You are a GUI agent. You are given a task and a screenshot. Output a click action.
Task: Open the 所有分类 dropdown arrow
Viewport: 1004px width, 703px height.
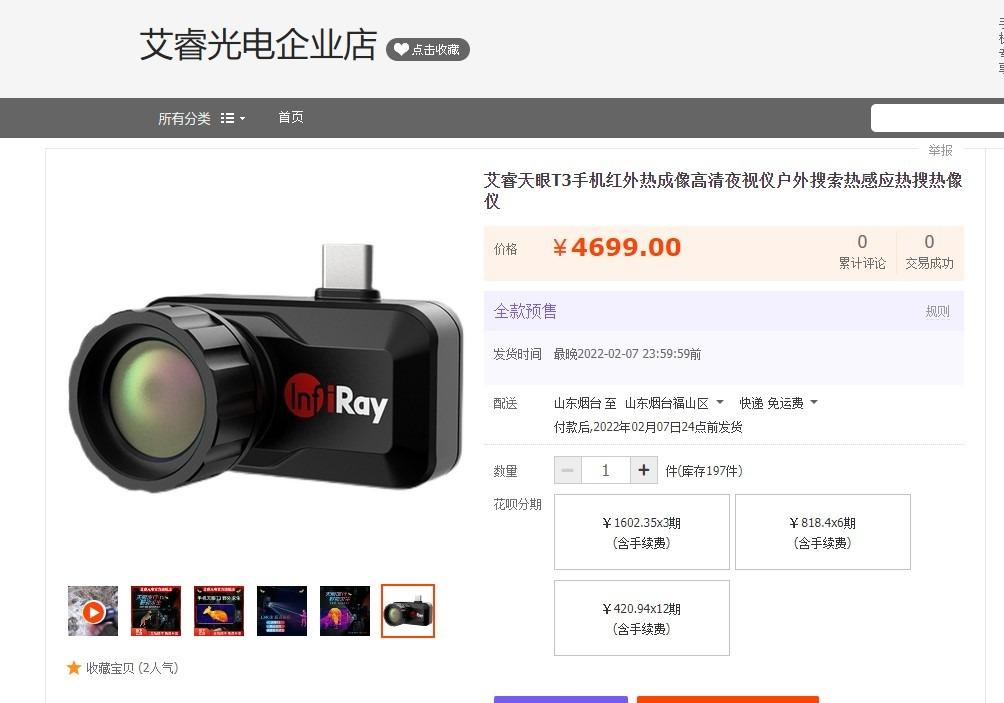[243, 119]
